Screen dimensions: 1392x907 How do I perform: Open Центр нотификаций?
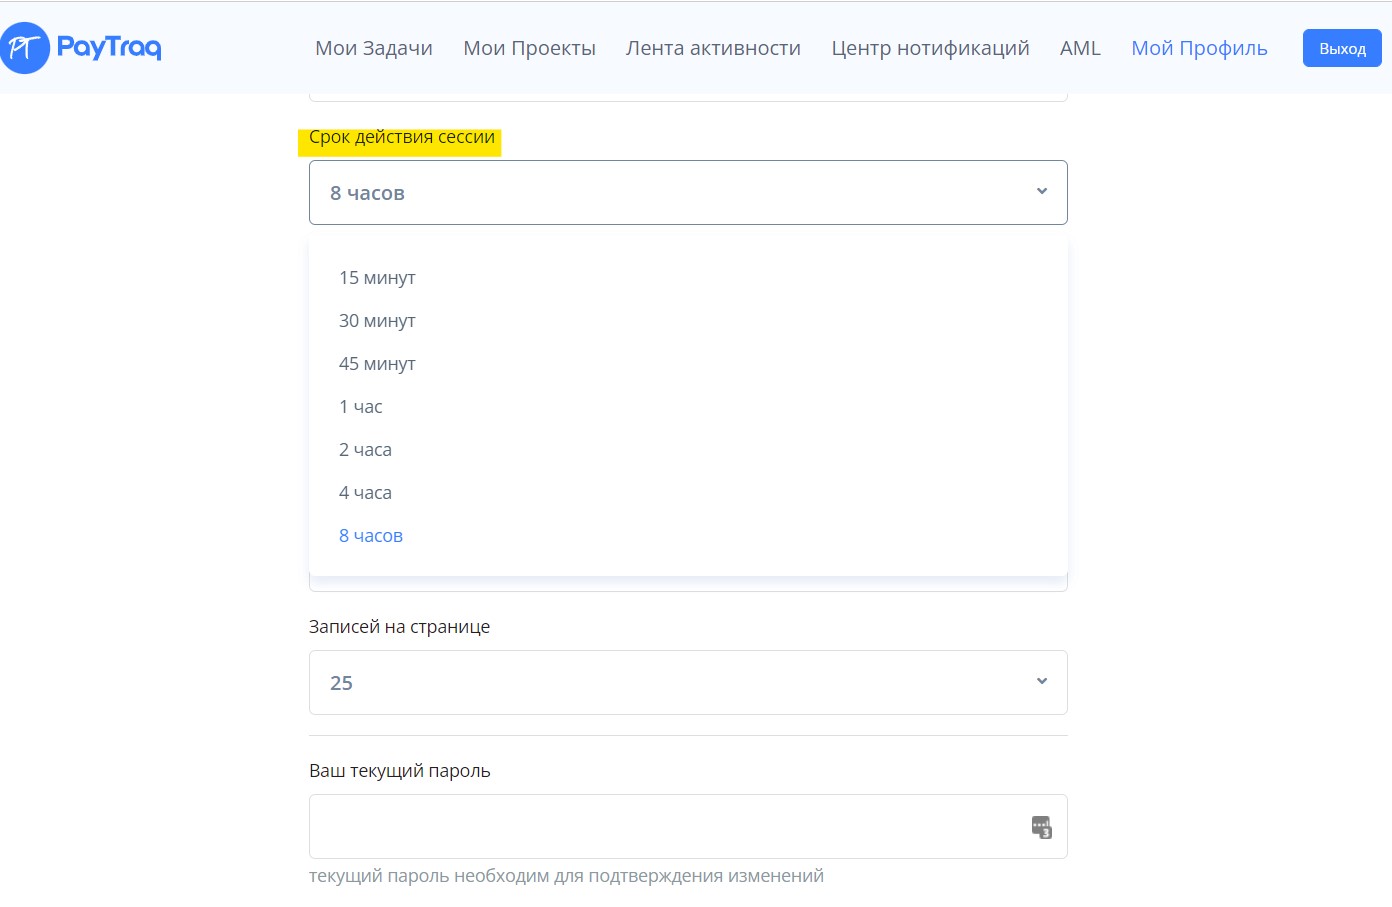point(930,48)
